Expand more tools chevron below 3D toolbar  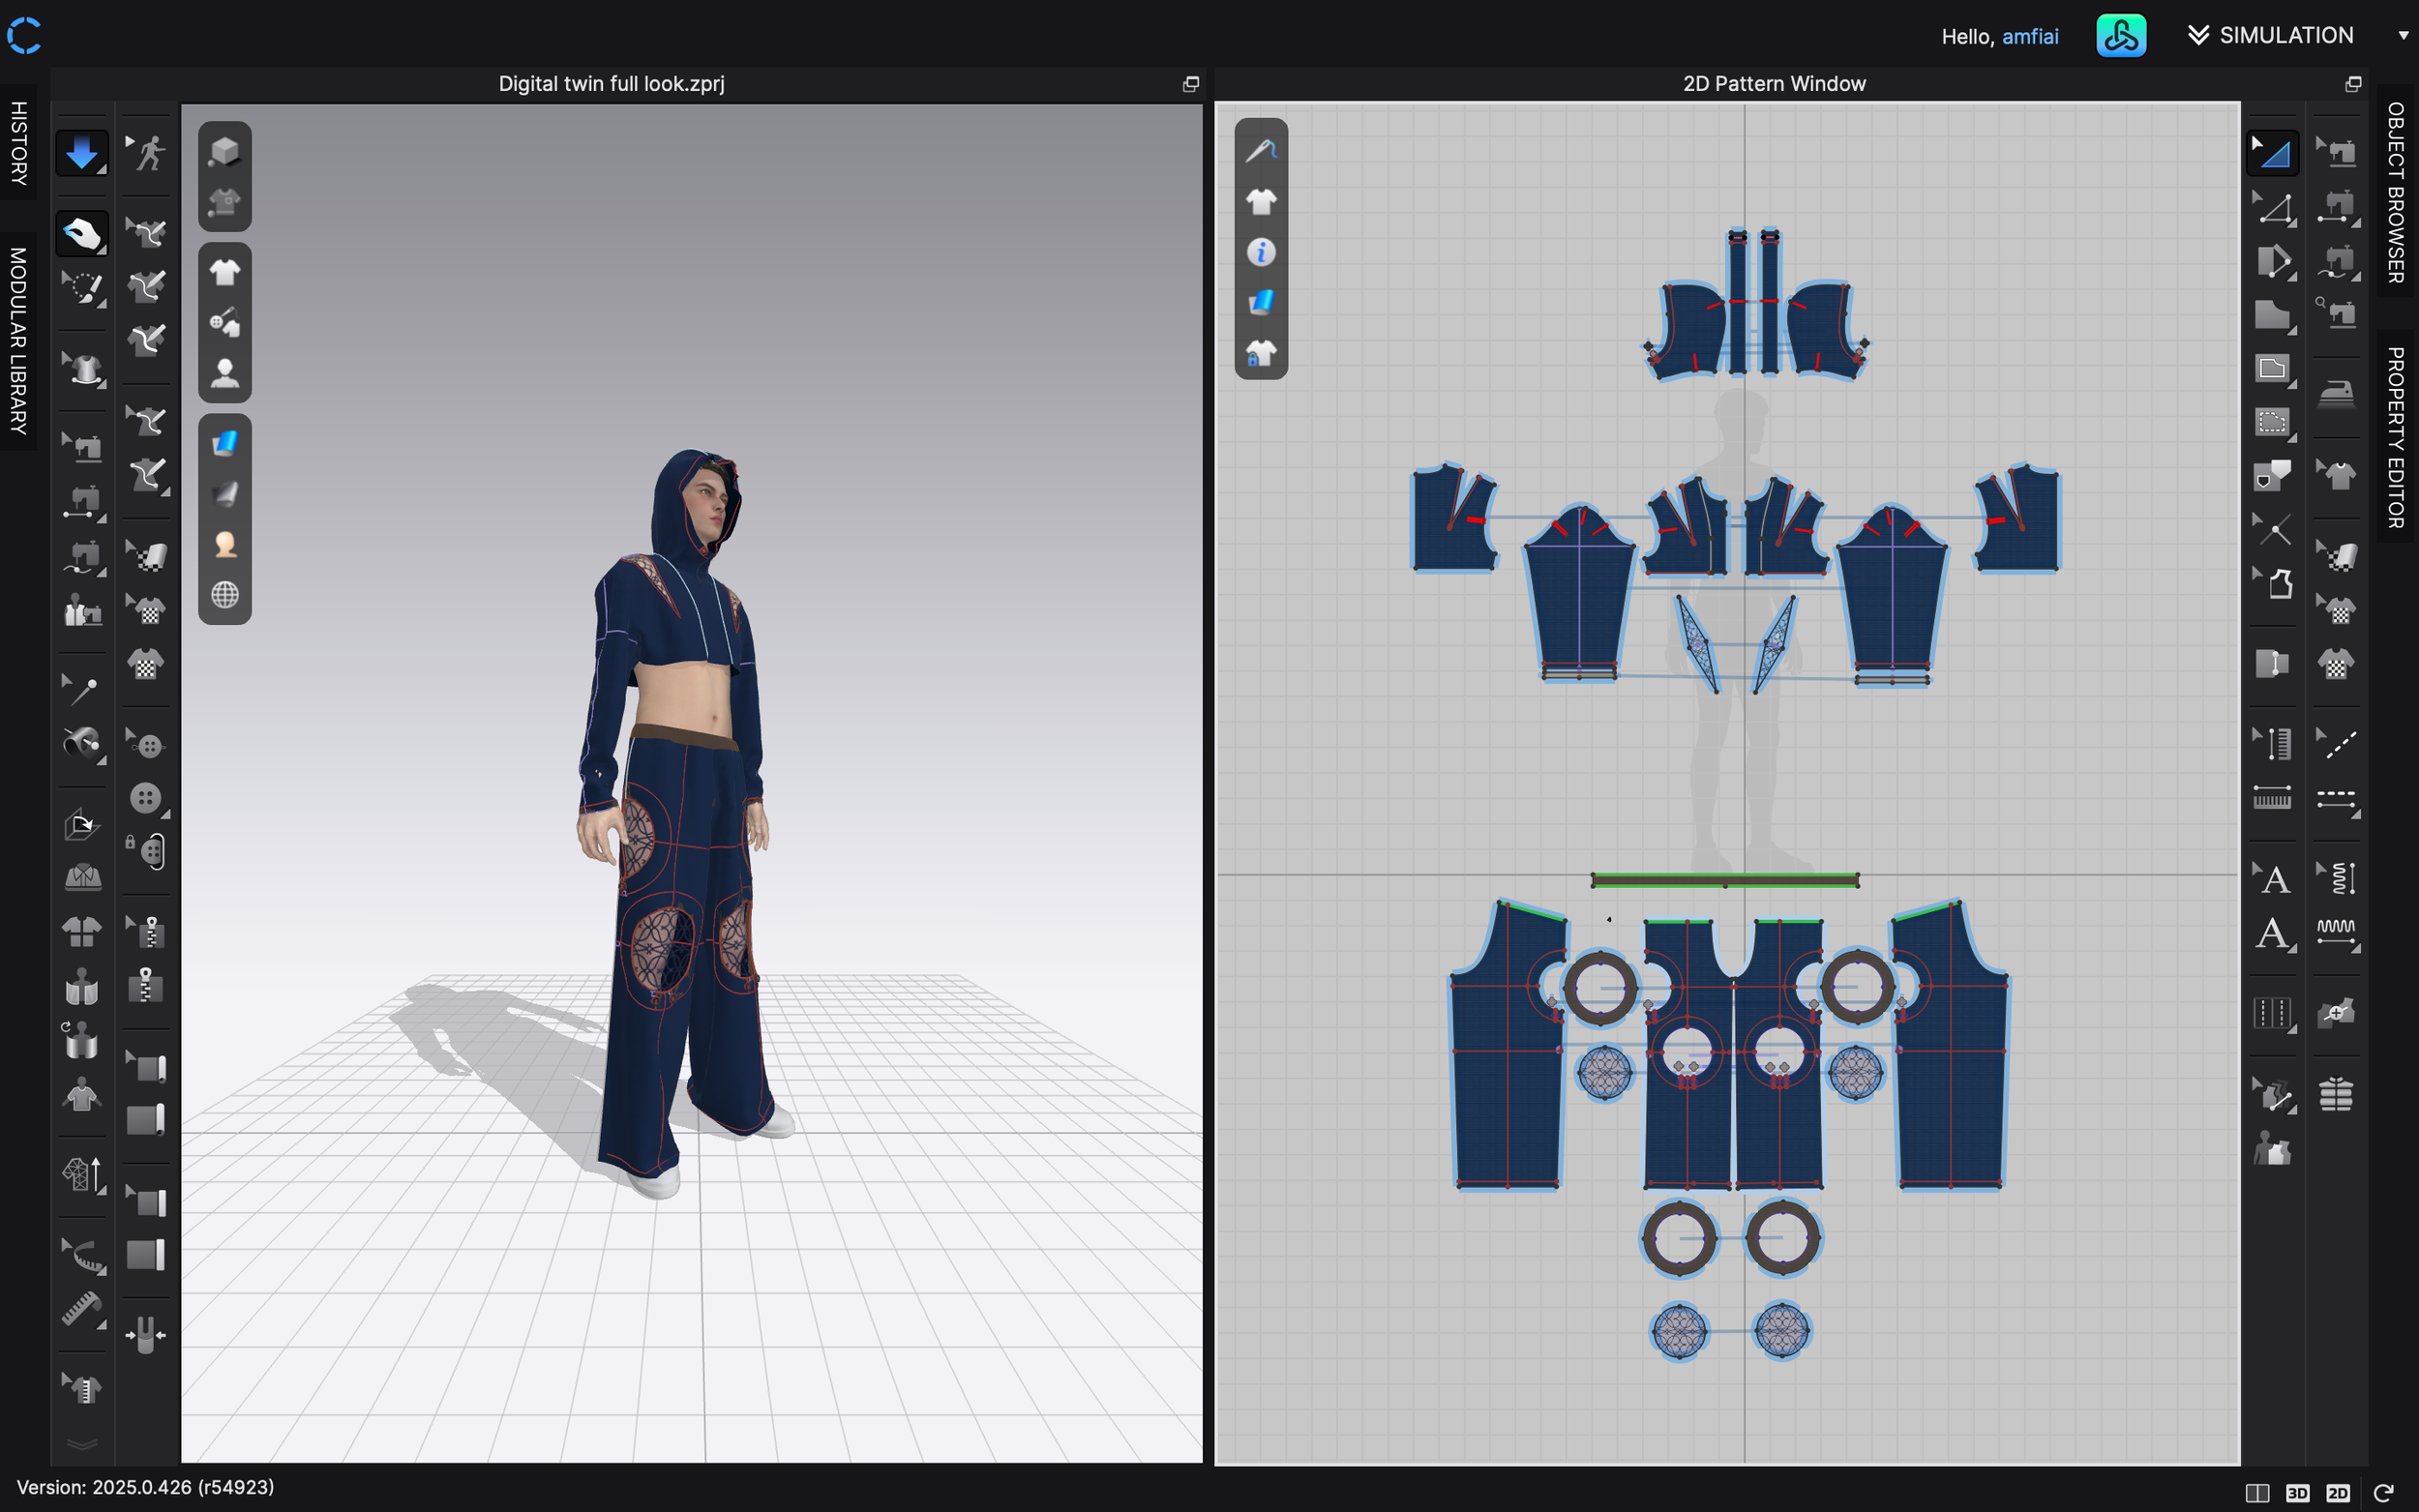(81, 1444)
